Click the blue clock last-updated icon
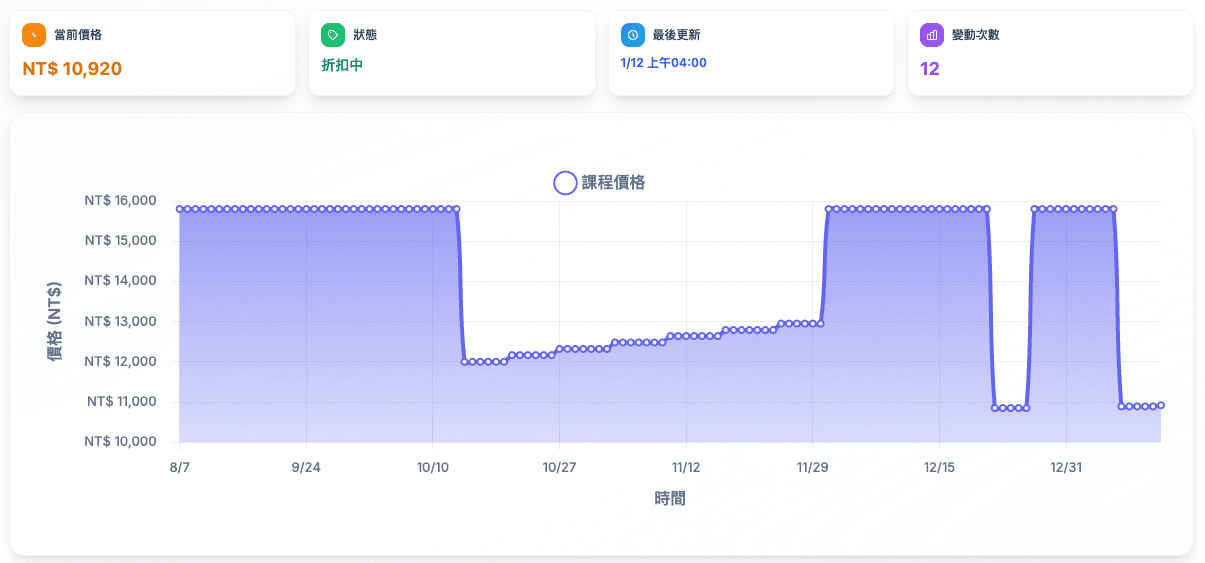 click(633, 35)
